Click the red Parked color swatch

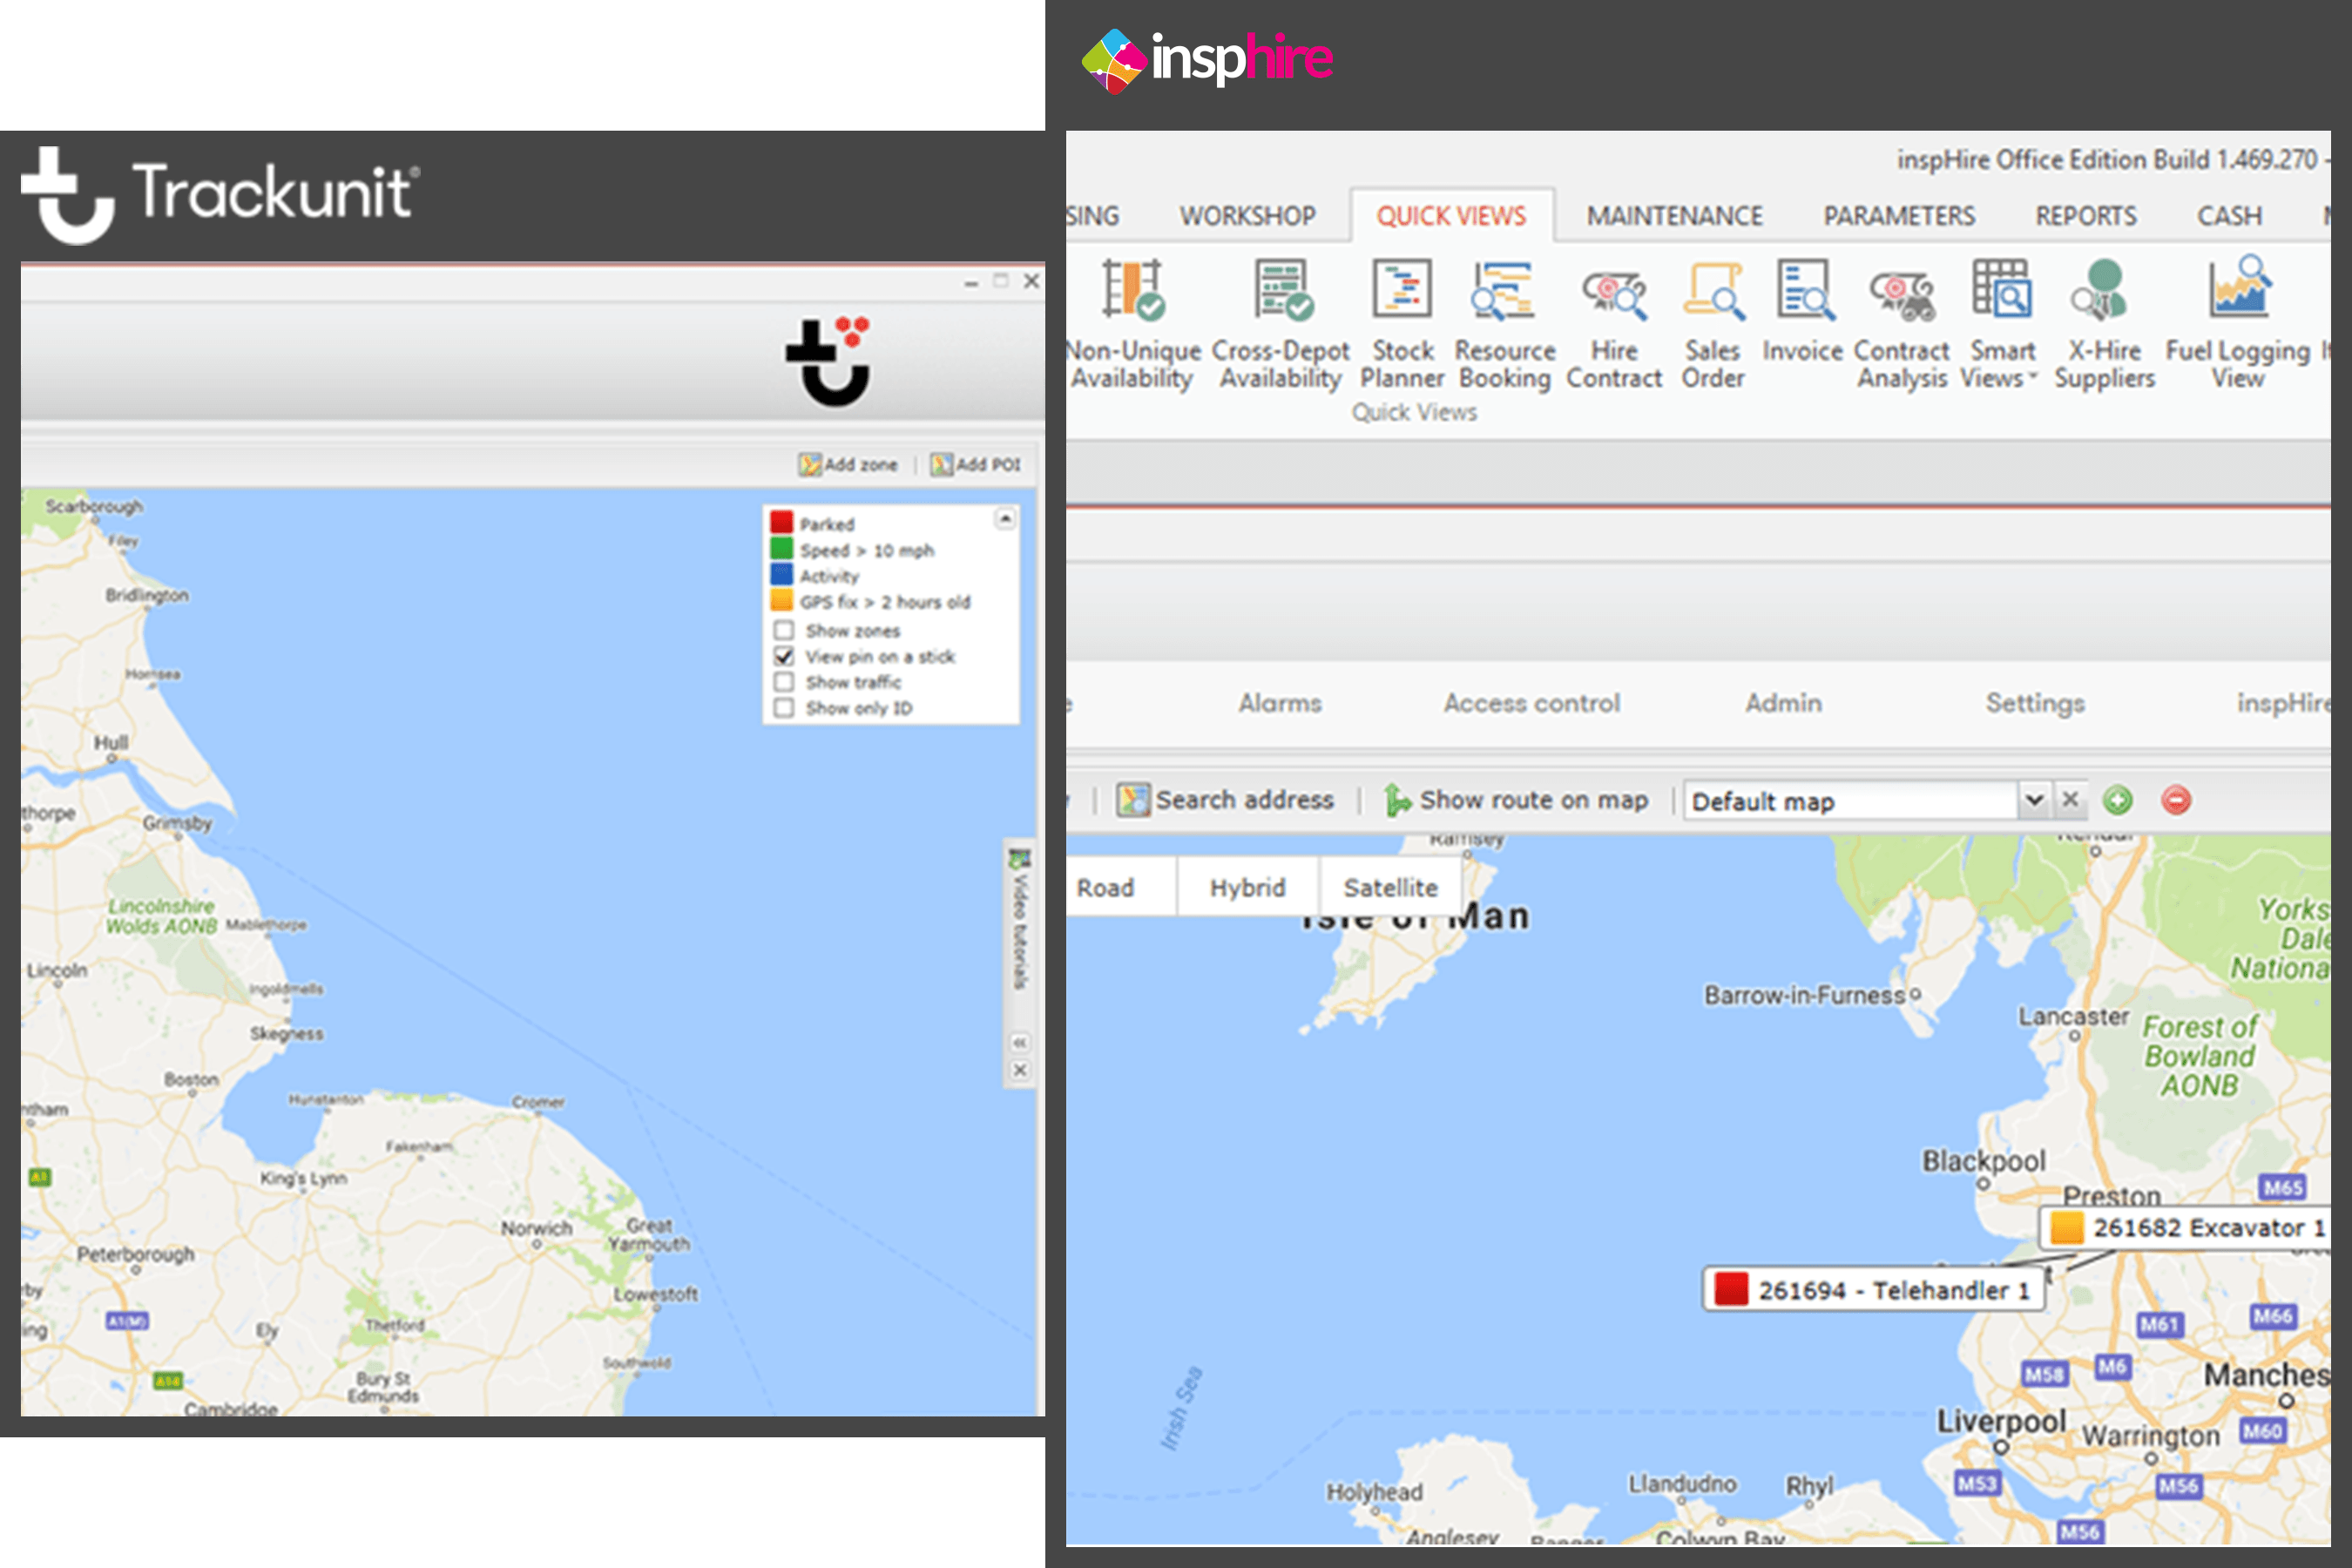781,523
